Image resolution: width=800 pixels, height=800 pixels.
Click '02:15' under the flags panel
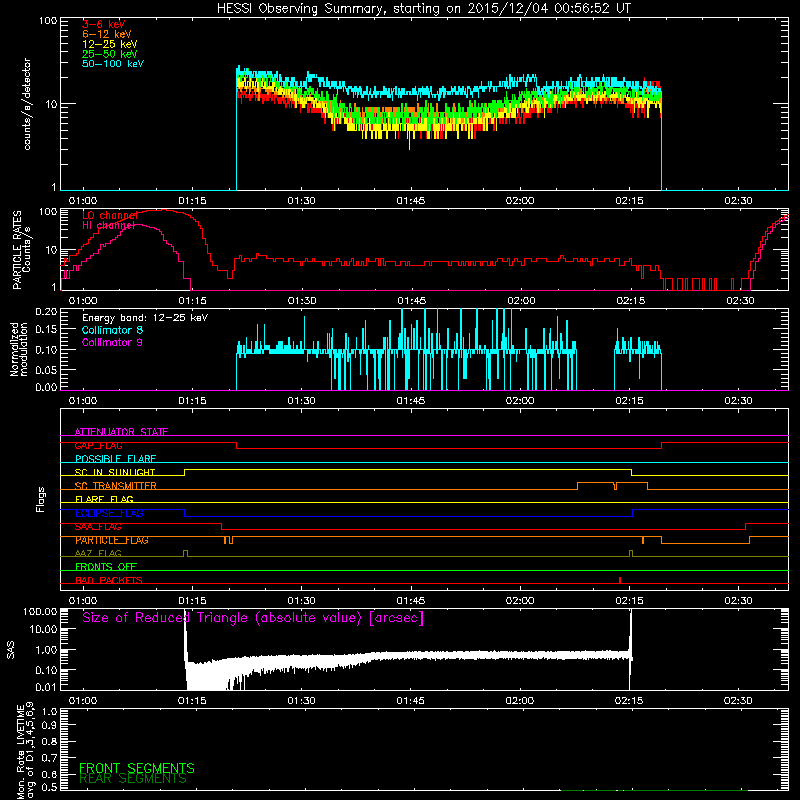click(630, 601)
